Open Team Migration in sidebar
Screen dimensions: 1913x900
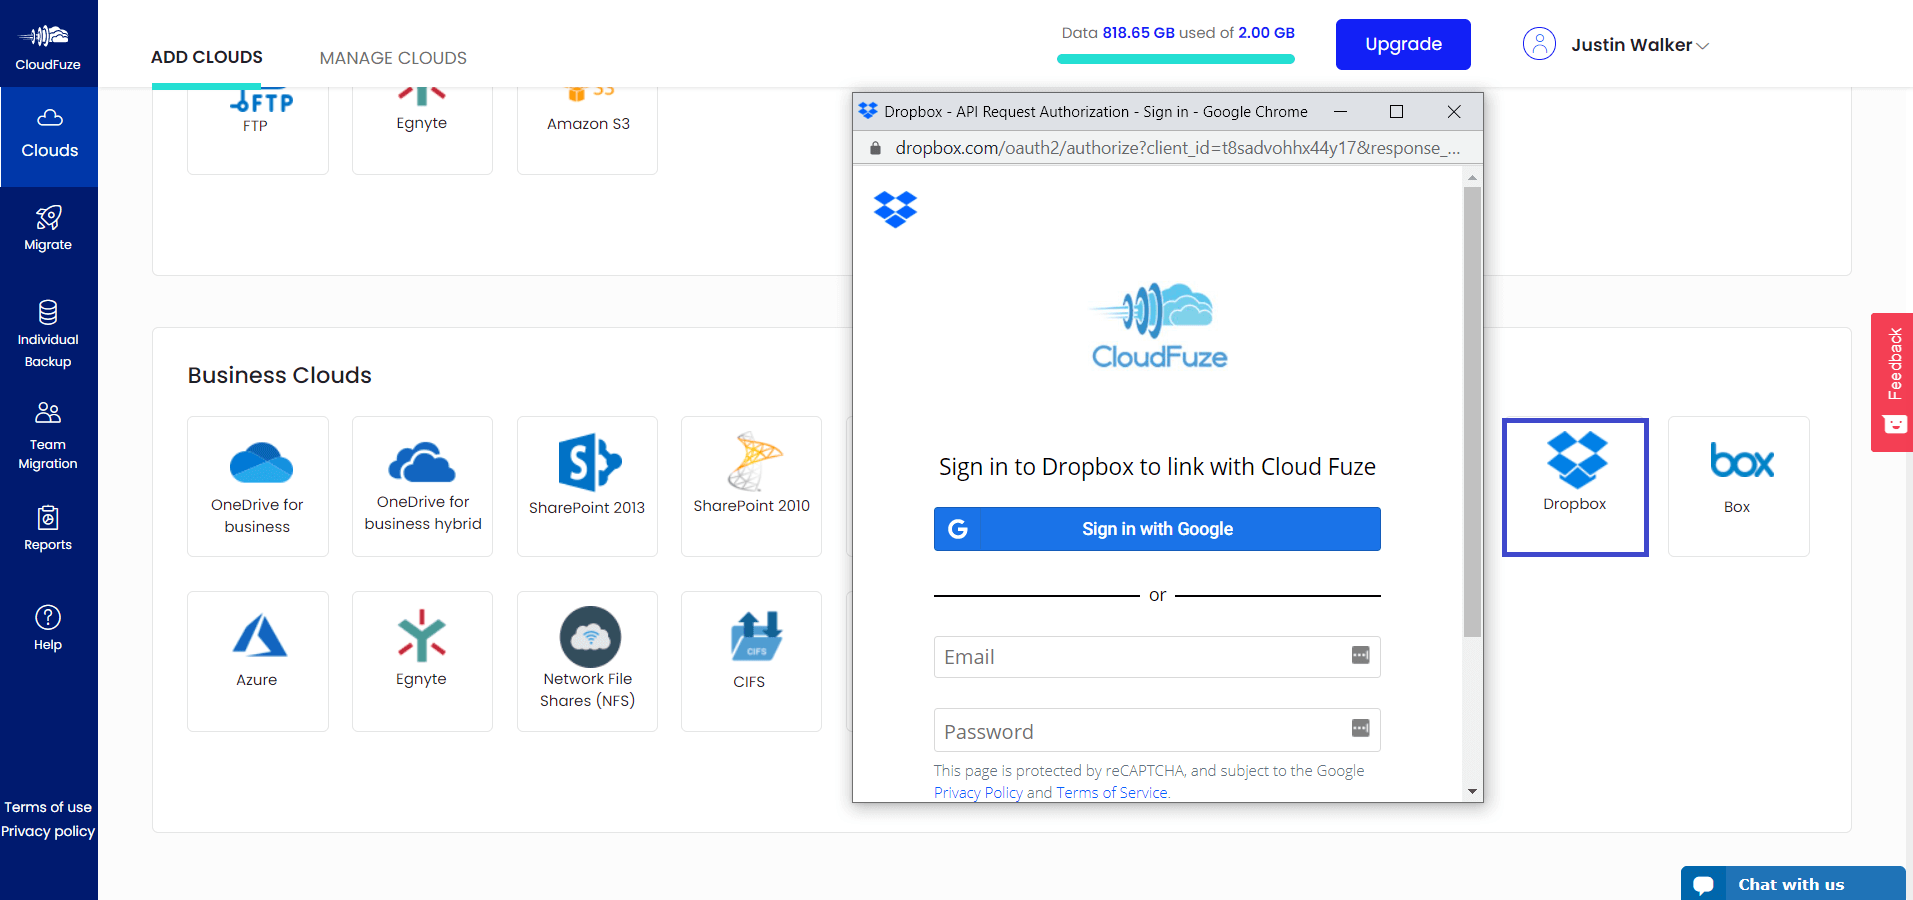tap(48, 437)
